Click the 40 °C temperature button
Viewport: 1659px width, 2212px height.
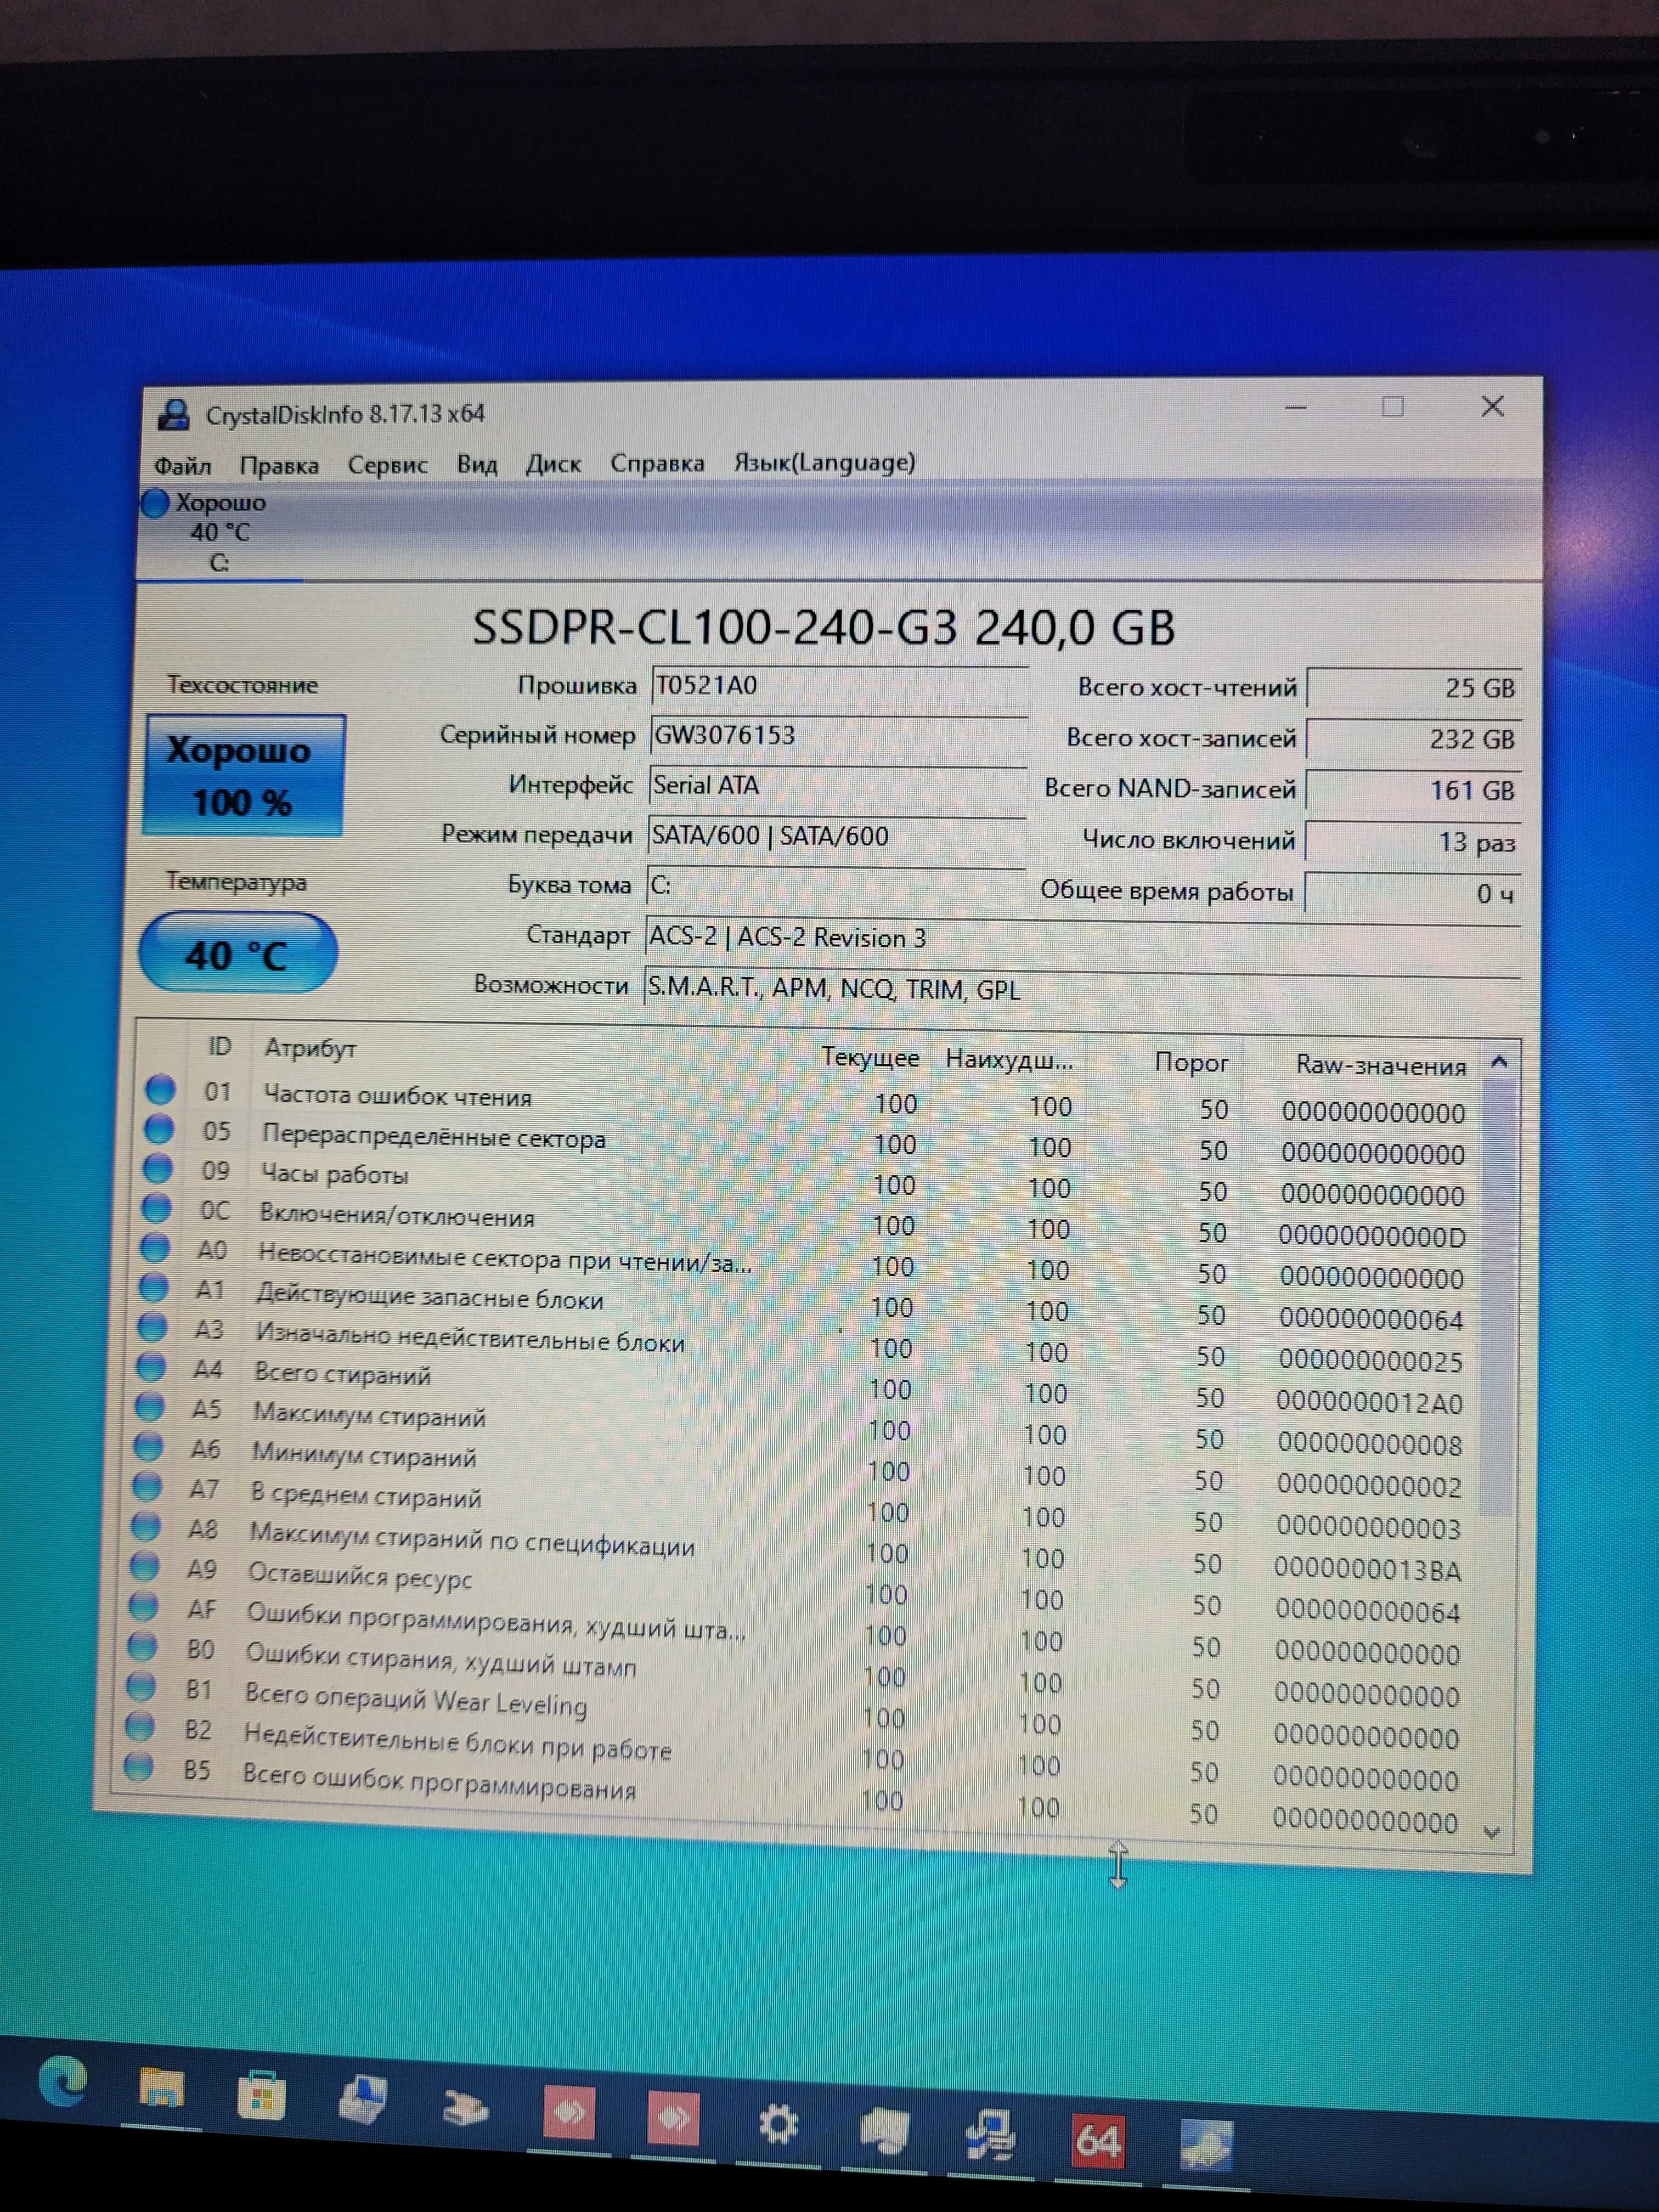pyautogui.click(x=238, y=953)
